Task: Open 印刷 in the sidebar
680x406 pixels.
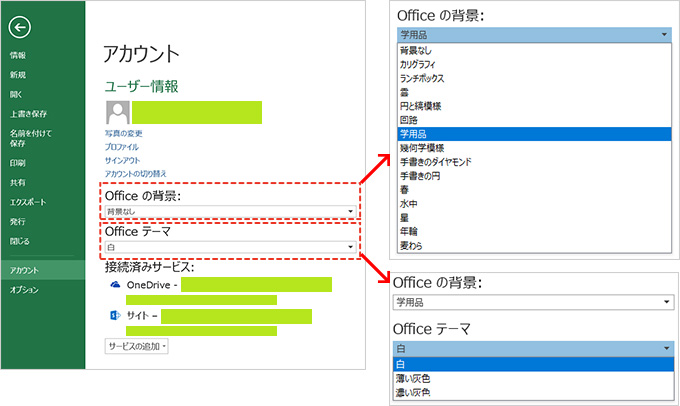Action: pyautogui.click(x=18, y=163)
